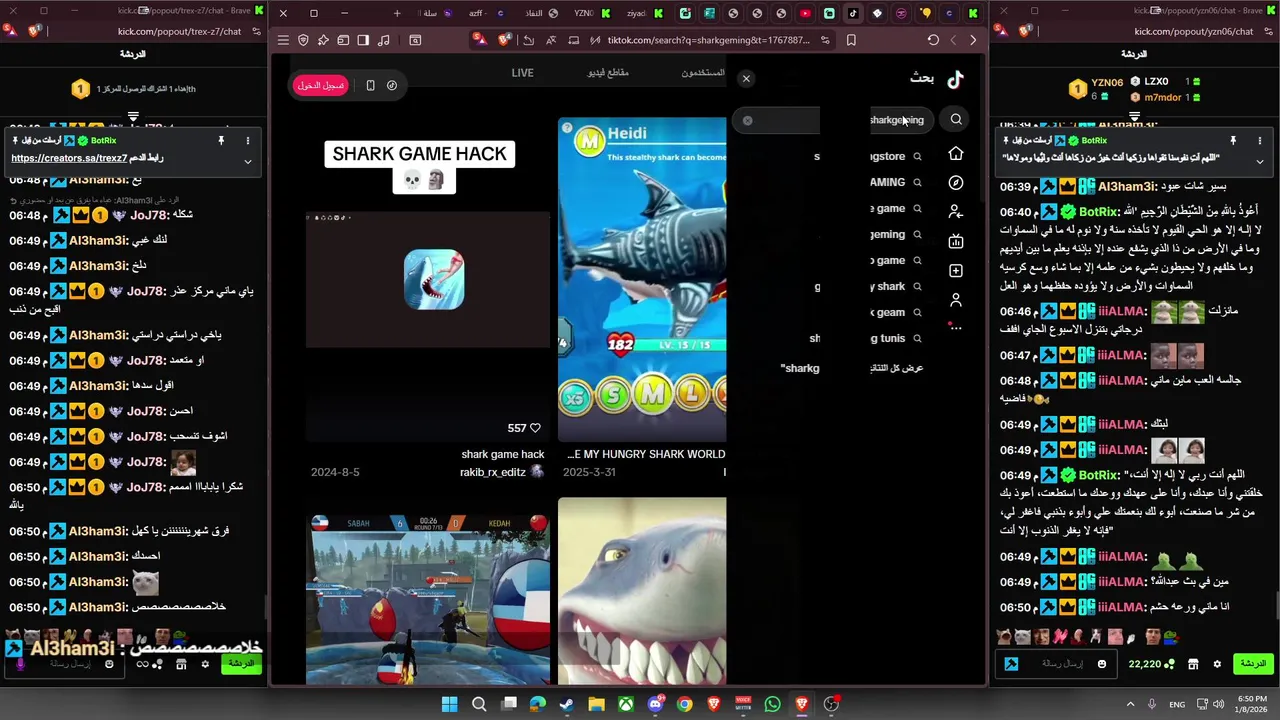Click green 'الدردشة' button in left chat
Screen dimensions: 1280x720
tap(241, 663)
